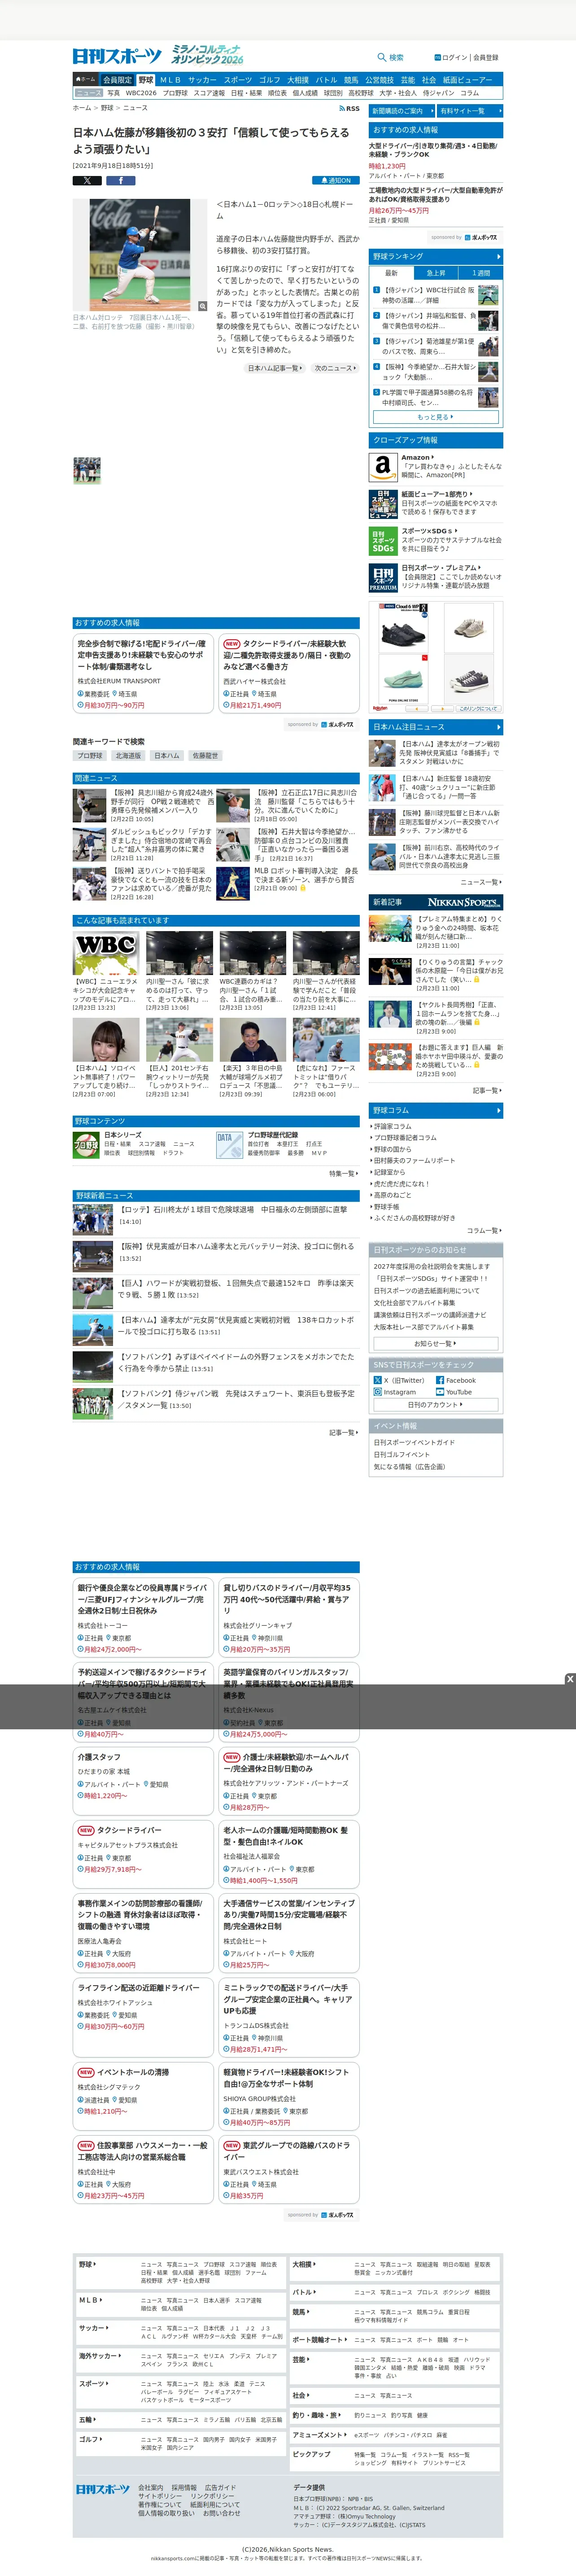Open the main article batting photo
The height and width of the screenshot is (2576, 576).
click(x=140, y=256)
